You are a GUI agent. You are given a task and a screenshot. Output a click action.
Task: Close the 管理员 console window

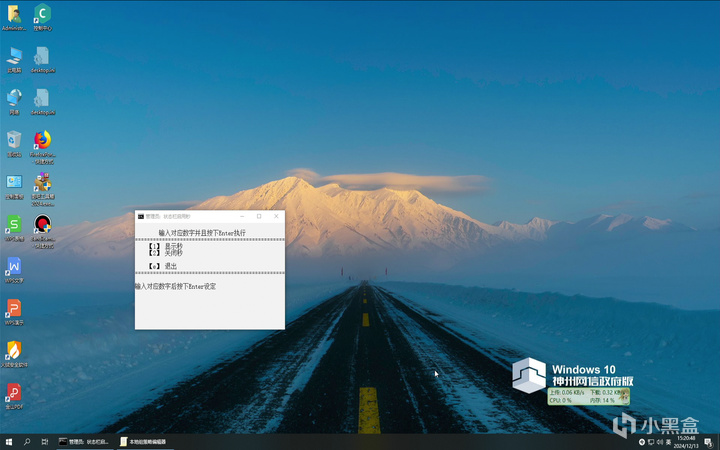pos(276,216)
